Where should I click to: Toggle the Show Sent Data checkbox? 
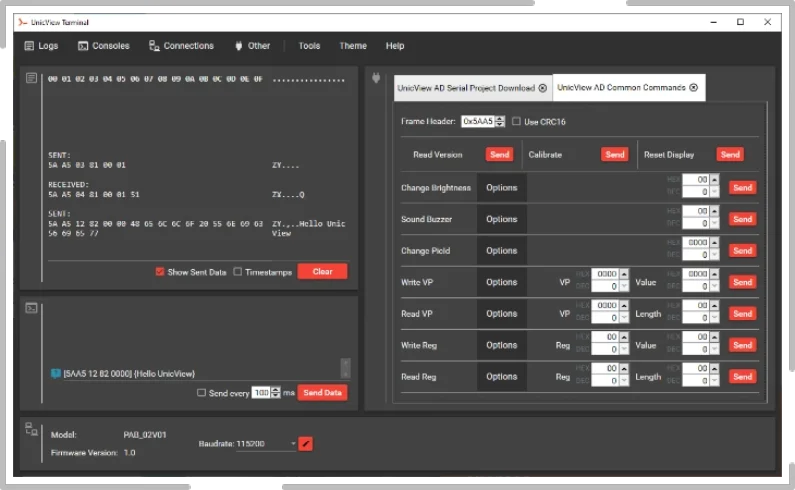coord(160,272)
